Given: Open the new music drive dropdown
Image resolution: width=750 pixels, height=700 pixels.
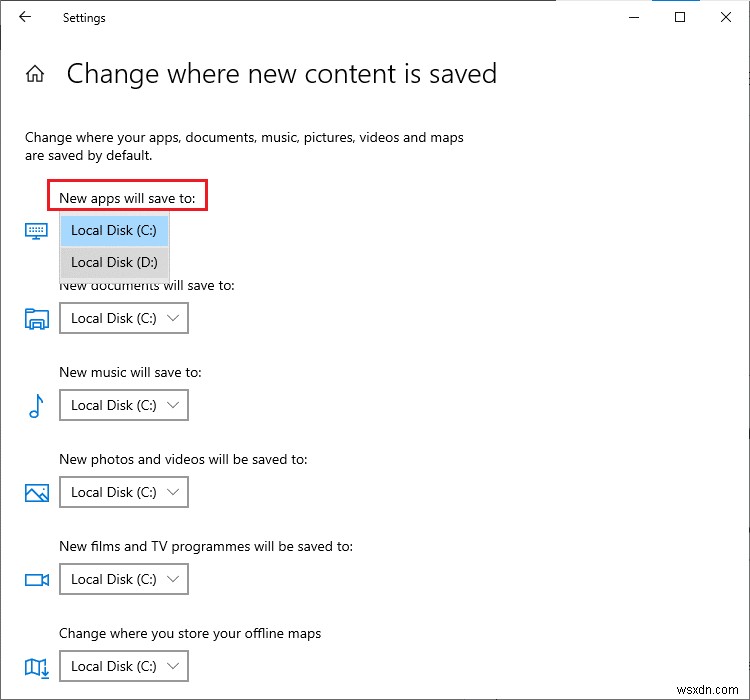Looking at the screenshot, I should click(124, 405).
